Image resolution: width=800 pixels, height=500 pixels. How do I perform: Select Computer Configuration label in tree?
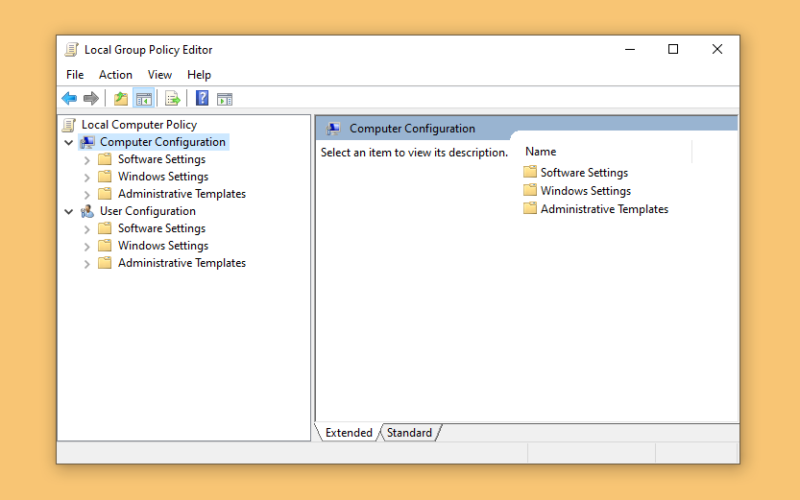click(163, 142)
